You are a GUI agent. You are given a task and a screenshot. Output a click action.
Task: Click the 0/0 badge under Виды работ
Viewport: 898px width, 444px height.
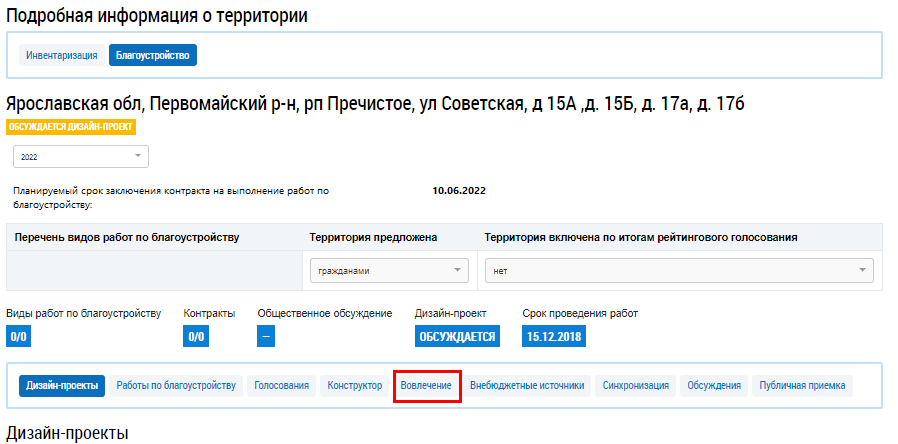point(19,337)
